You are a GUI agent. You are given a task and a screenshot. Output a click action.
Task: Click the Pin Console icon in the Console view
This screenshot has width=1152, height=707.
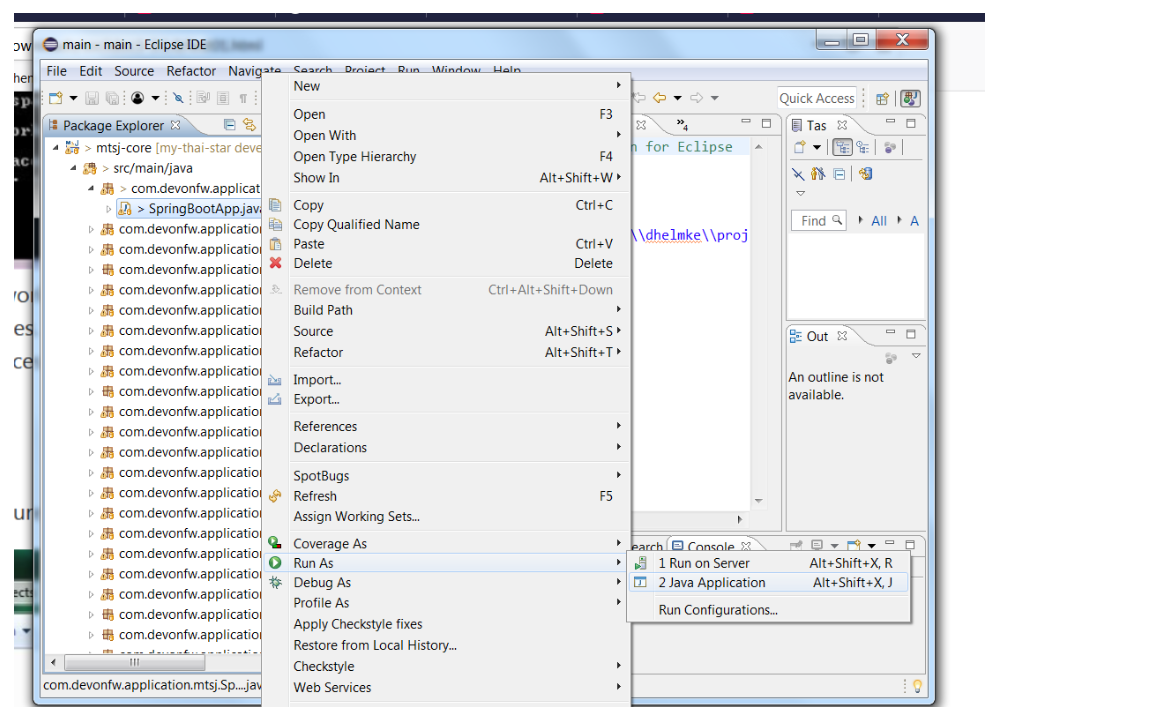796,545
